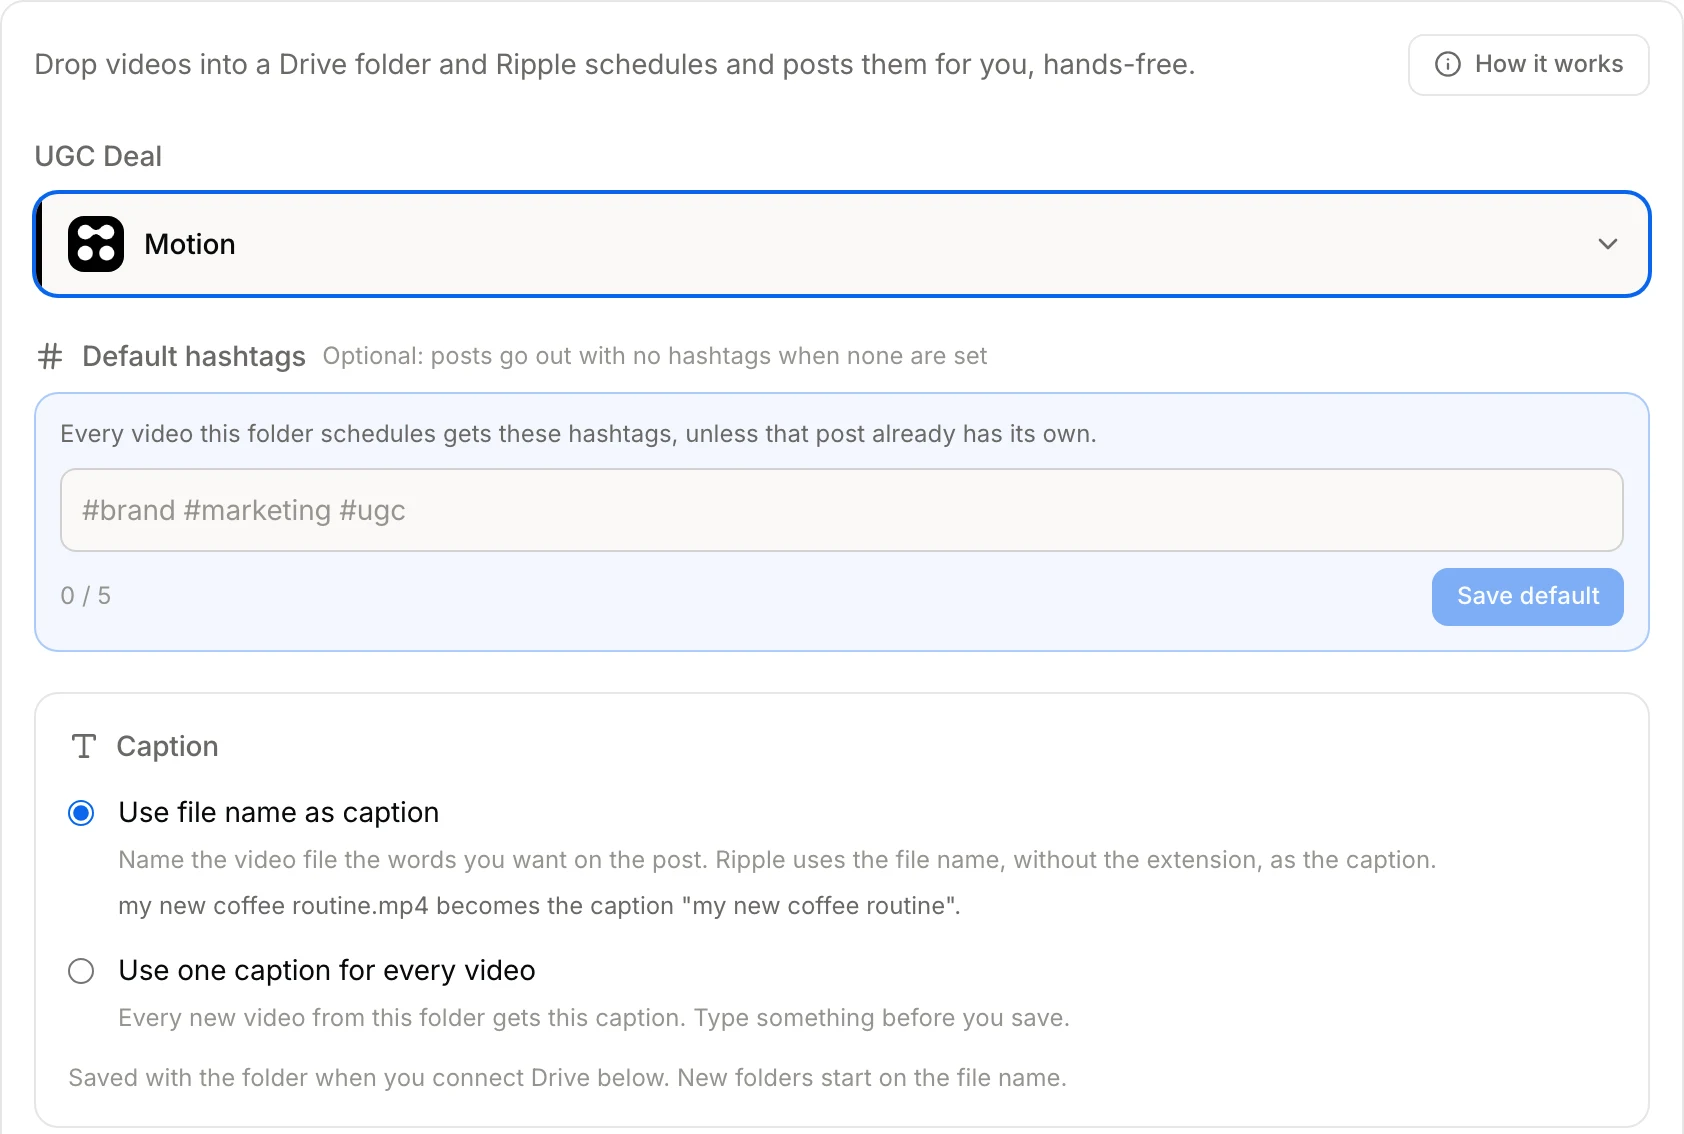
Task: Open the How it works guide
Action: click(x=1528, y=65)
